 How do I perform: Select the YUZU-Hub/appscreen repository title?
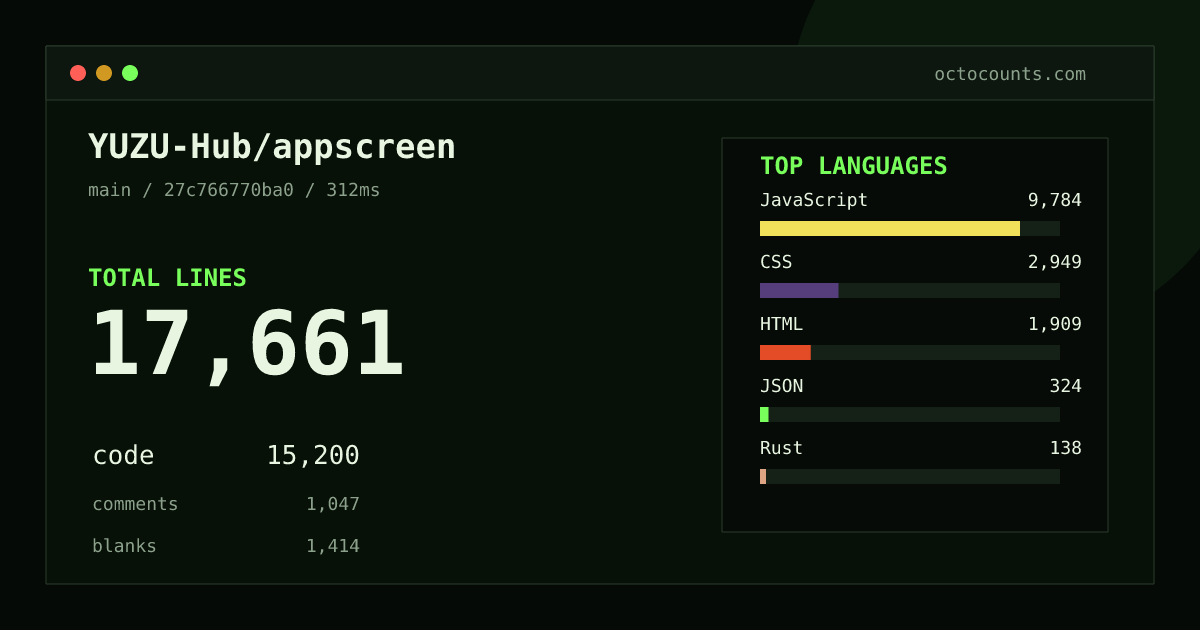(272, 147)
